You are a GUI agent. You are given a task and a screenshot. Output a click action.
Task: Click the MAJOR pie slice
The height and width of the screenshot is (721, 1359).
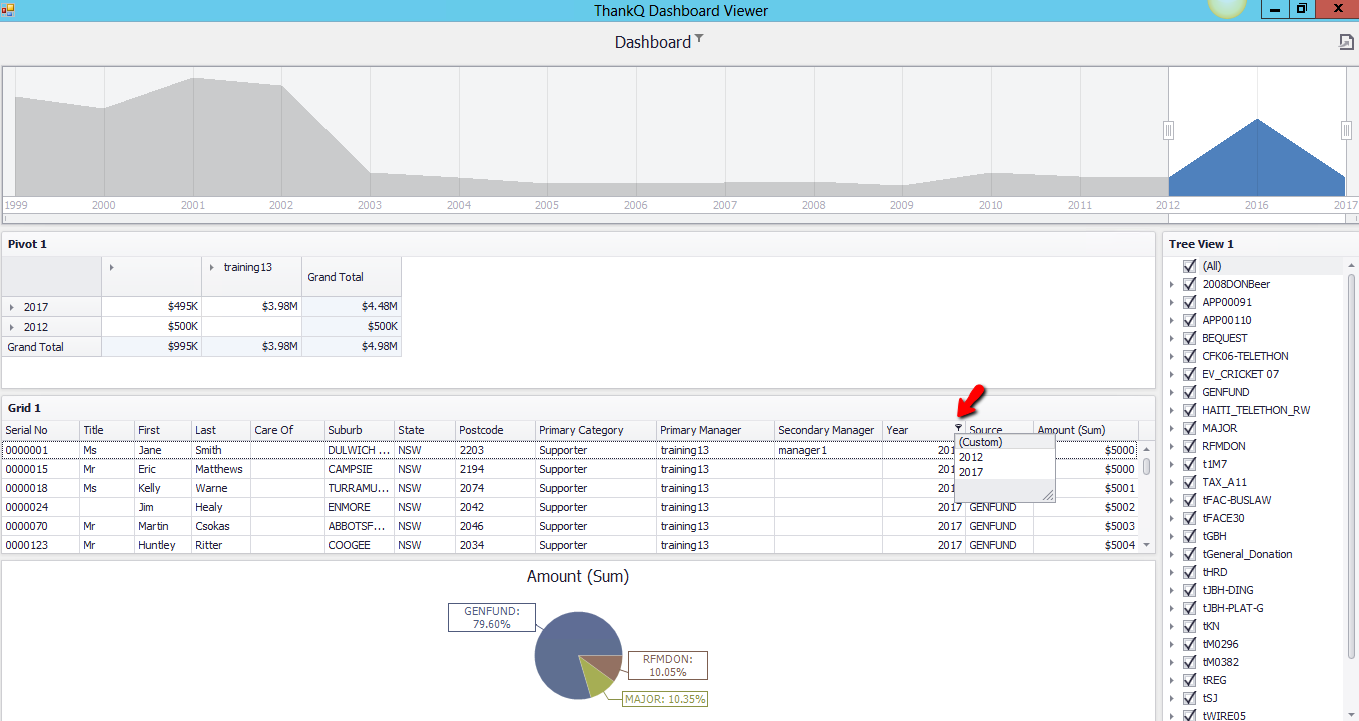596,680
